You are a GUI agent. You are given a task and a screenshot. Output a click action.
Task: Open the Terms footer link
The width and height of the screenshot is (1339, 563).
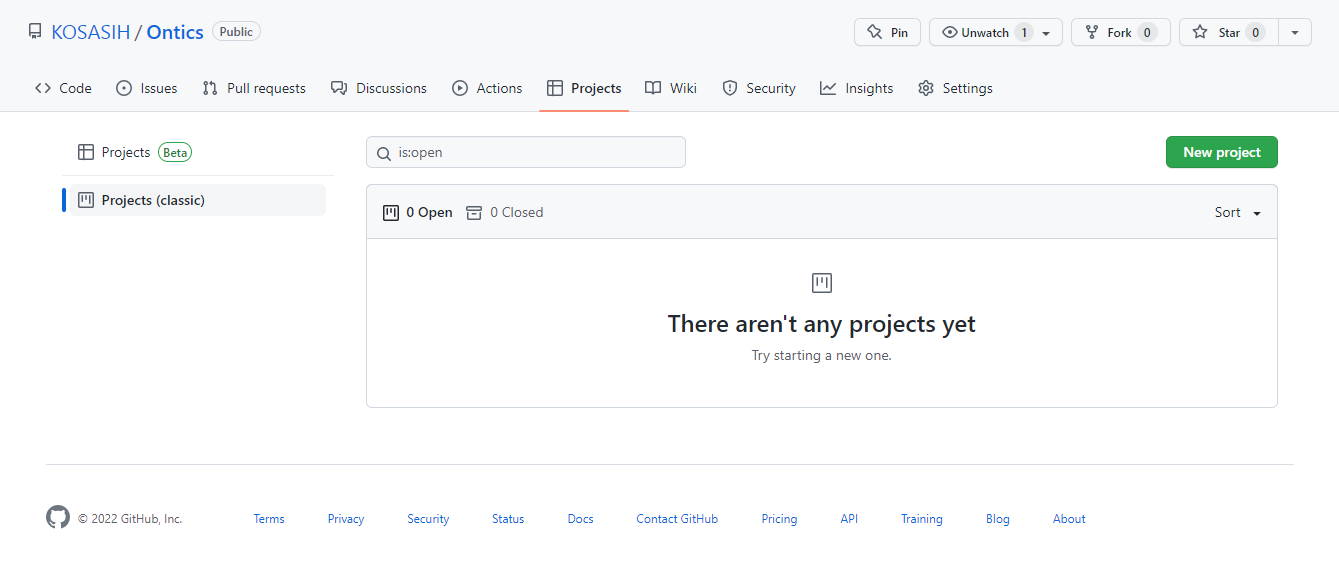(269, 519)
